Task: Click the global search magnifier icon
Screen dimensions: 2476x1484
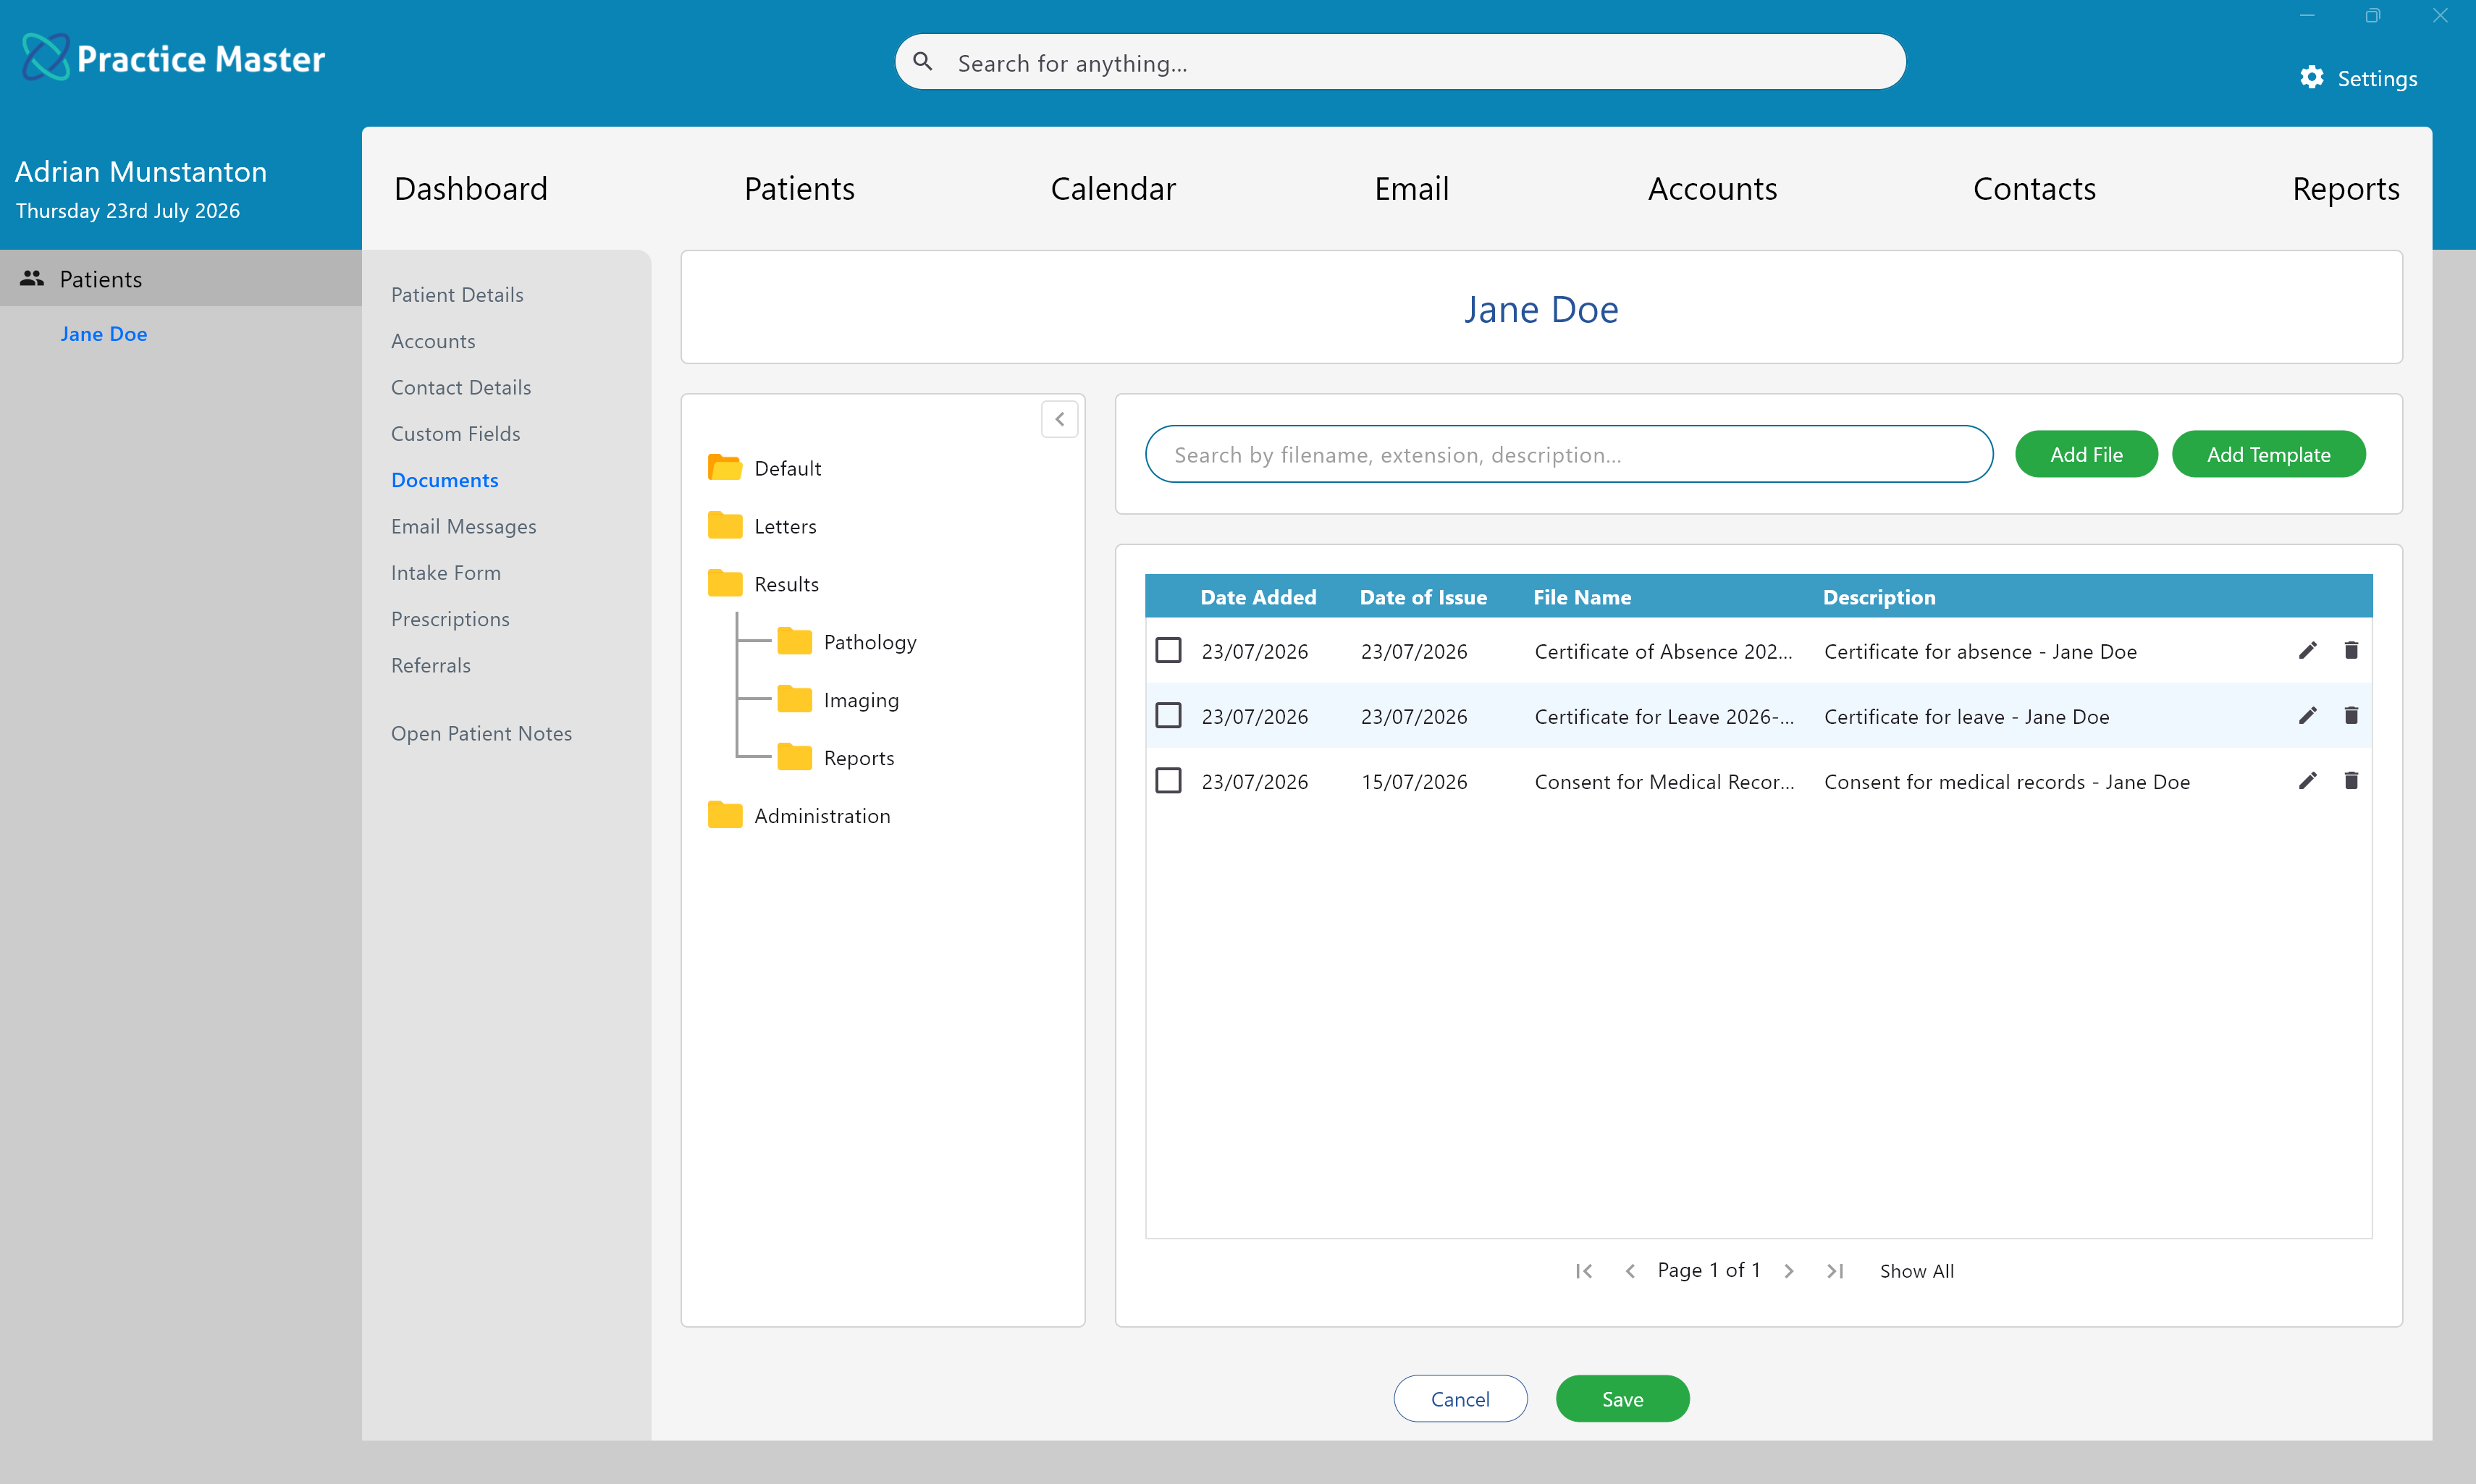Action: 923,62
